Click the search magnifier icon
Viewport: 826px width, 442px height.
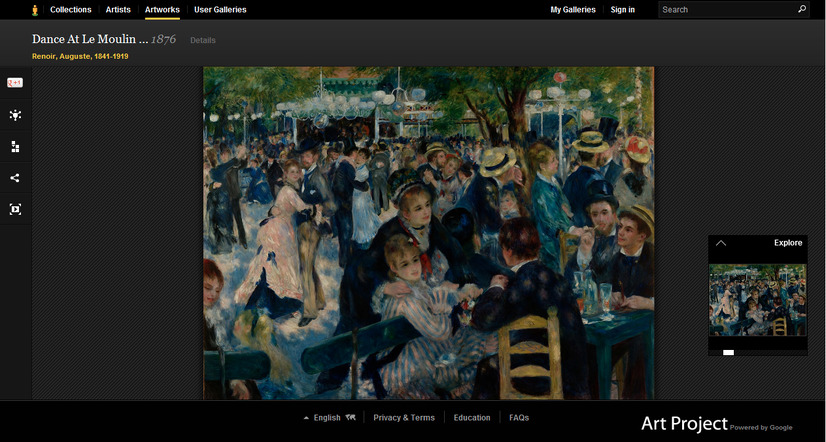point(802,9)
